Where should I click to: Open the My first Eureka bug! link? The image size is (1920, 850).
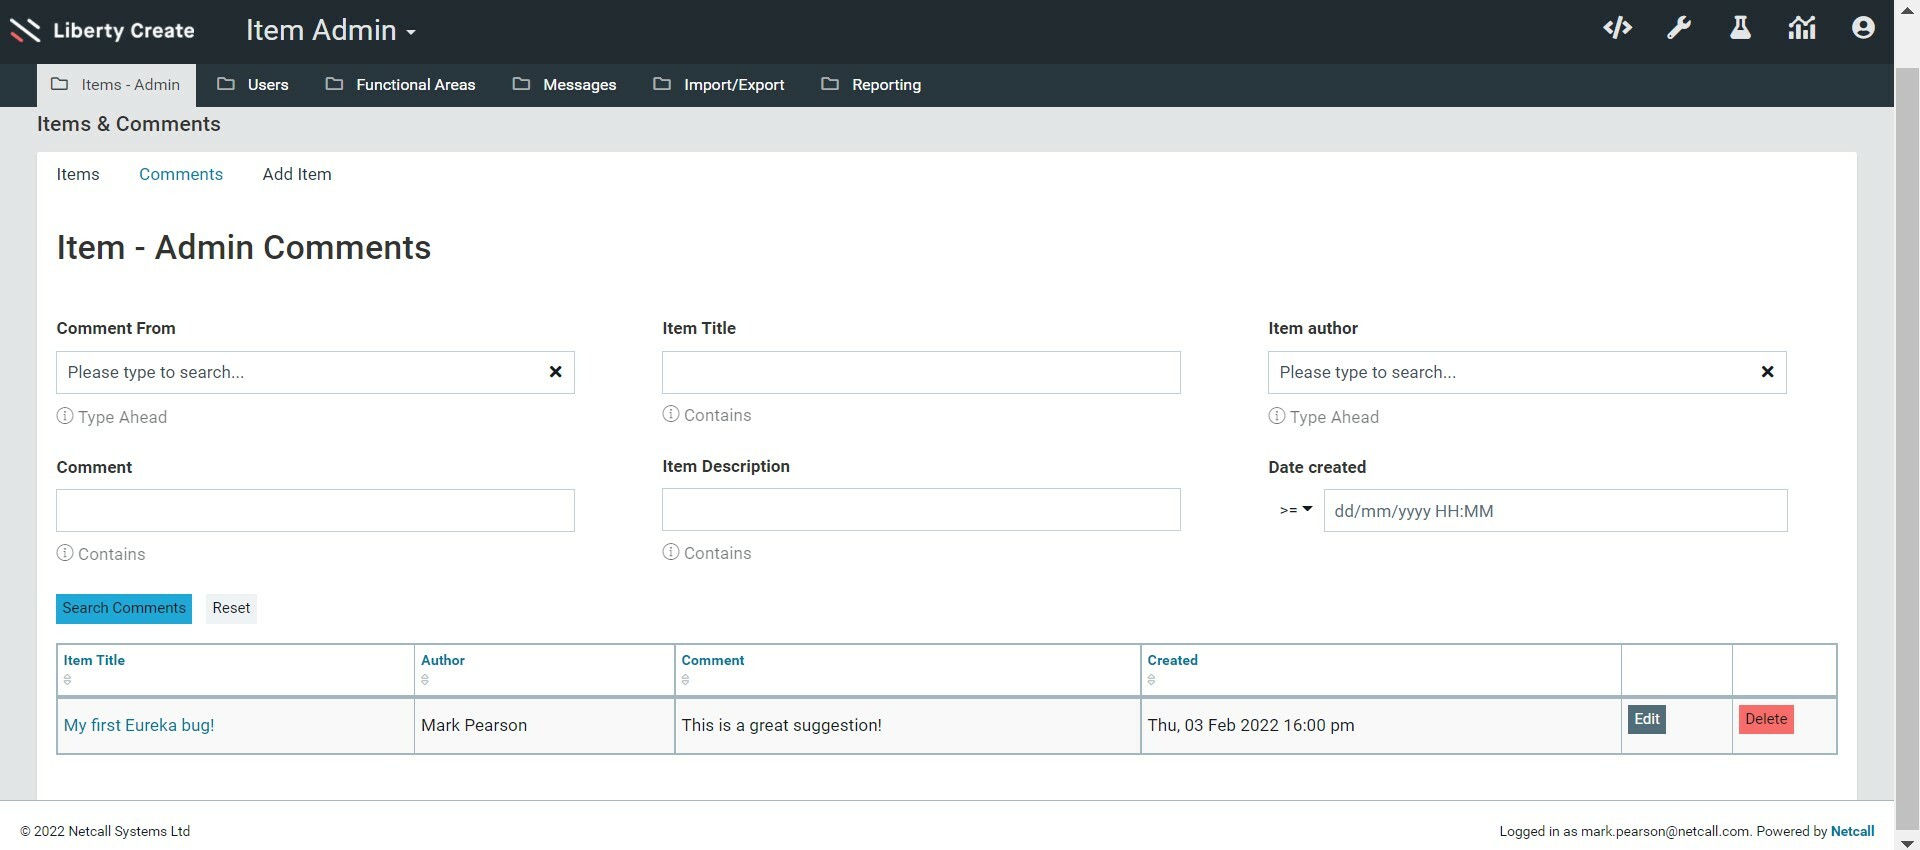pyautogui.click(x=139, y=725)
